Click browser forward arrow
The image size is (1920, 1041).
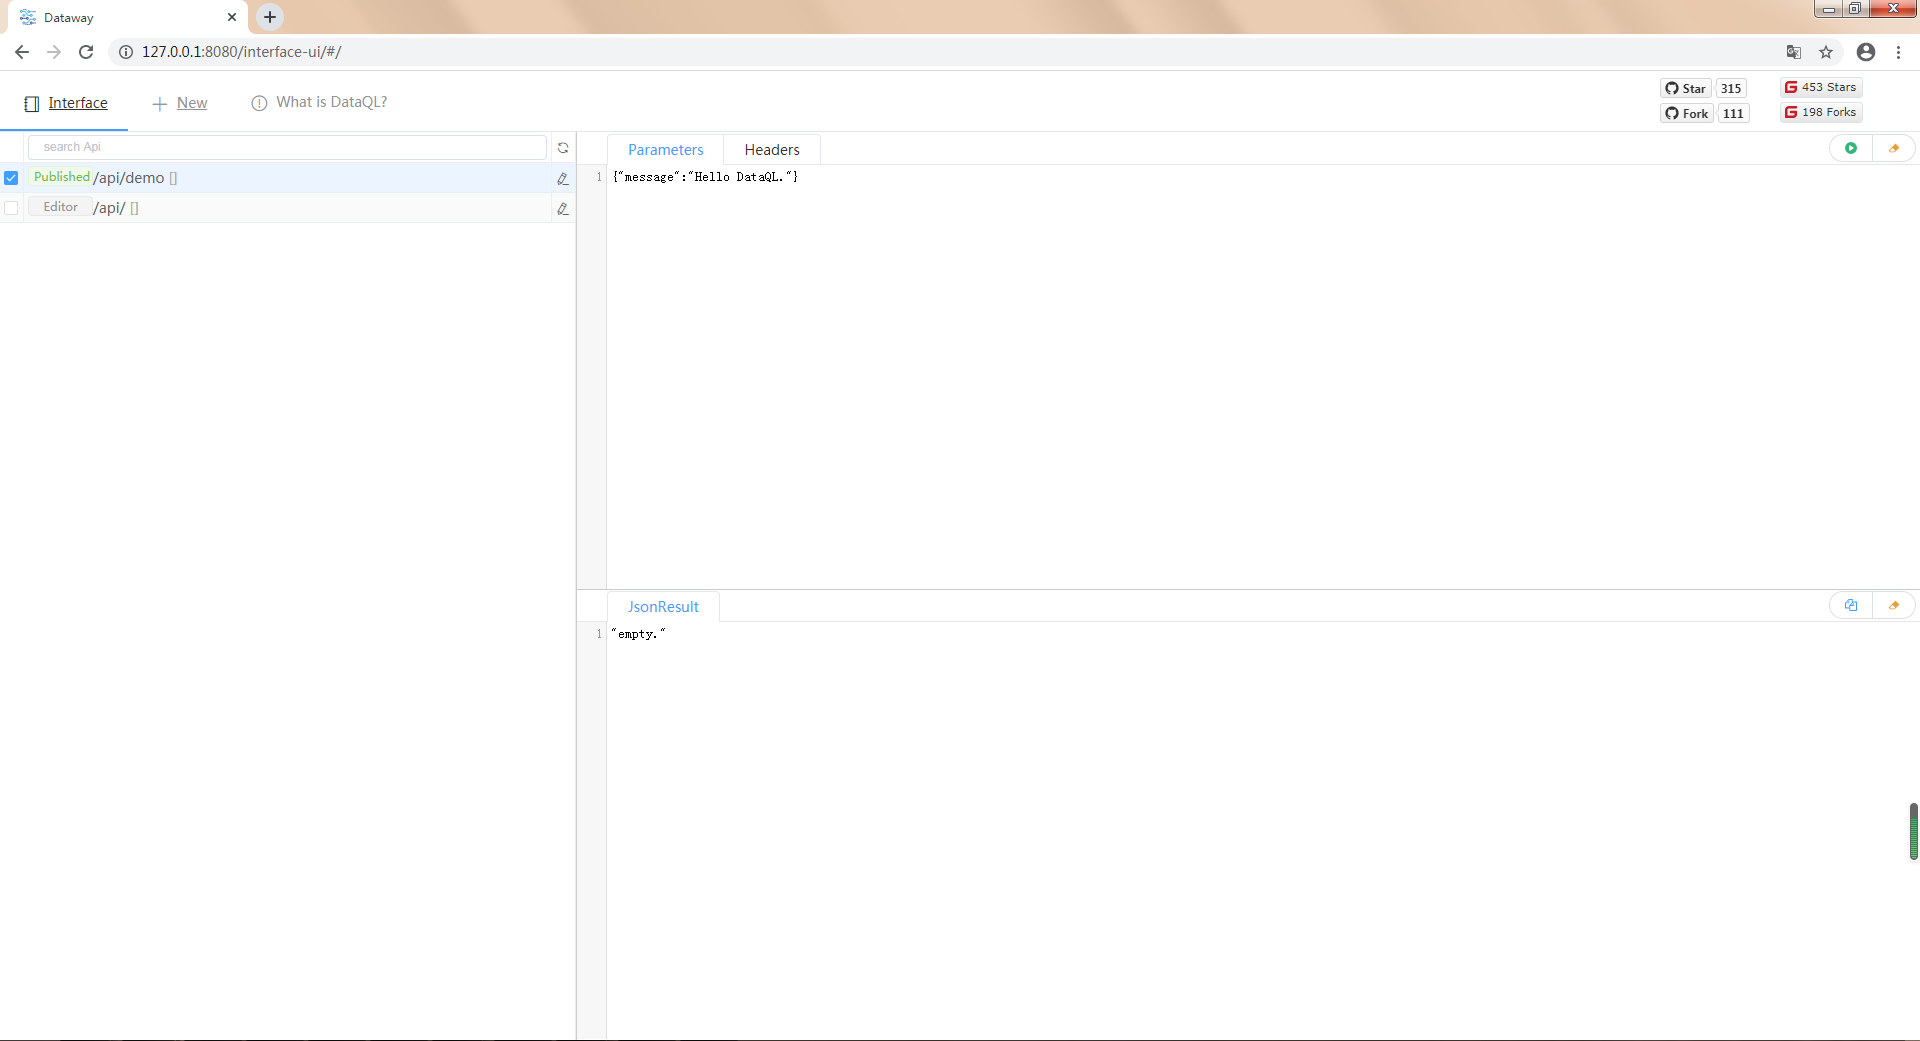54,52
